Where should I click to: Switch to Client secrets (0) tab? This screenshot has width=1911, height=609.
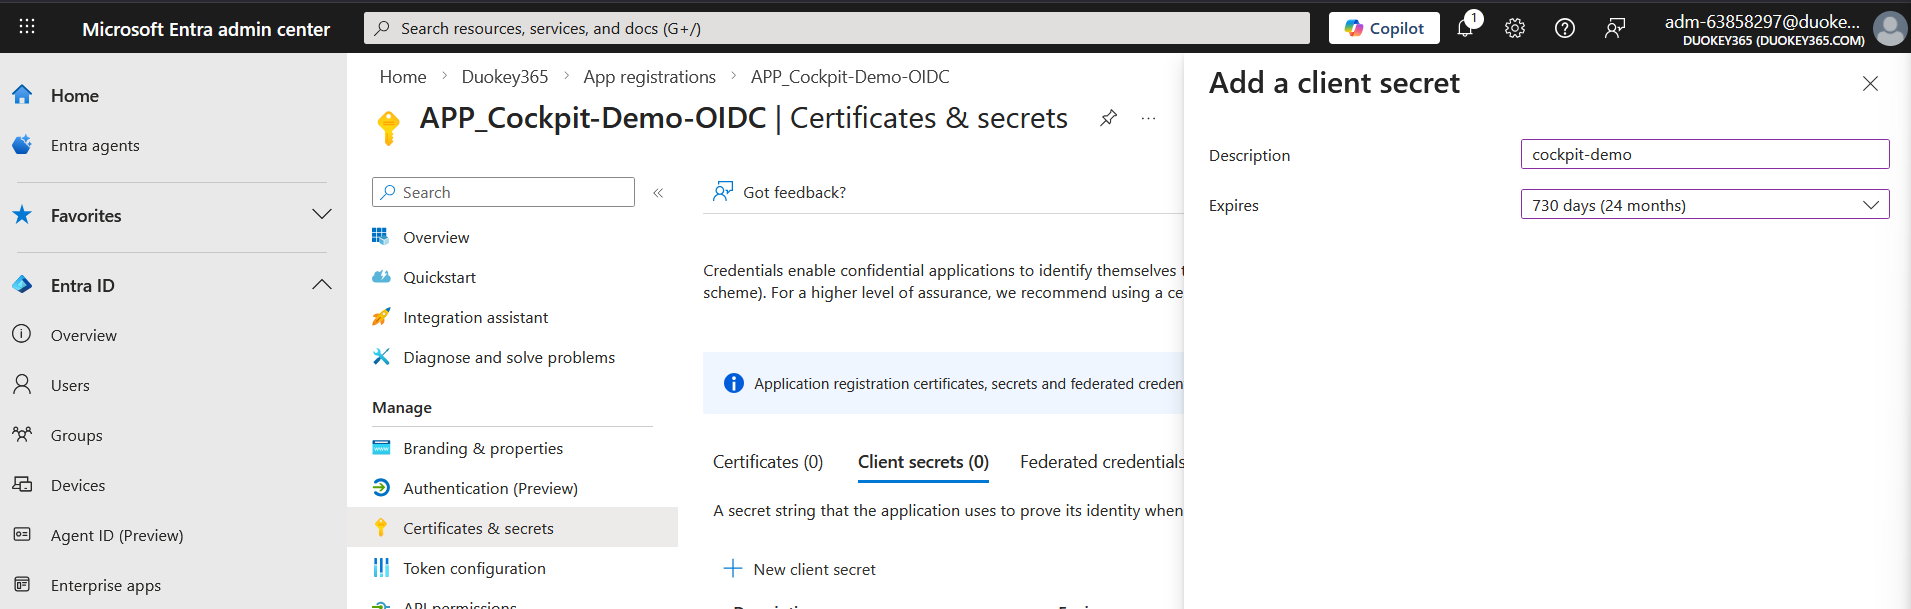point(923,462)
